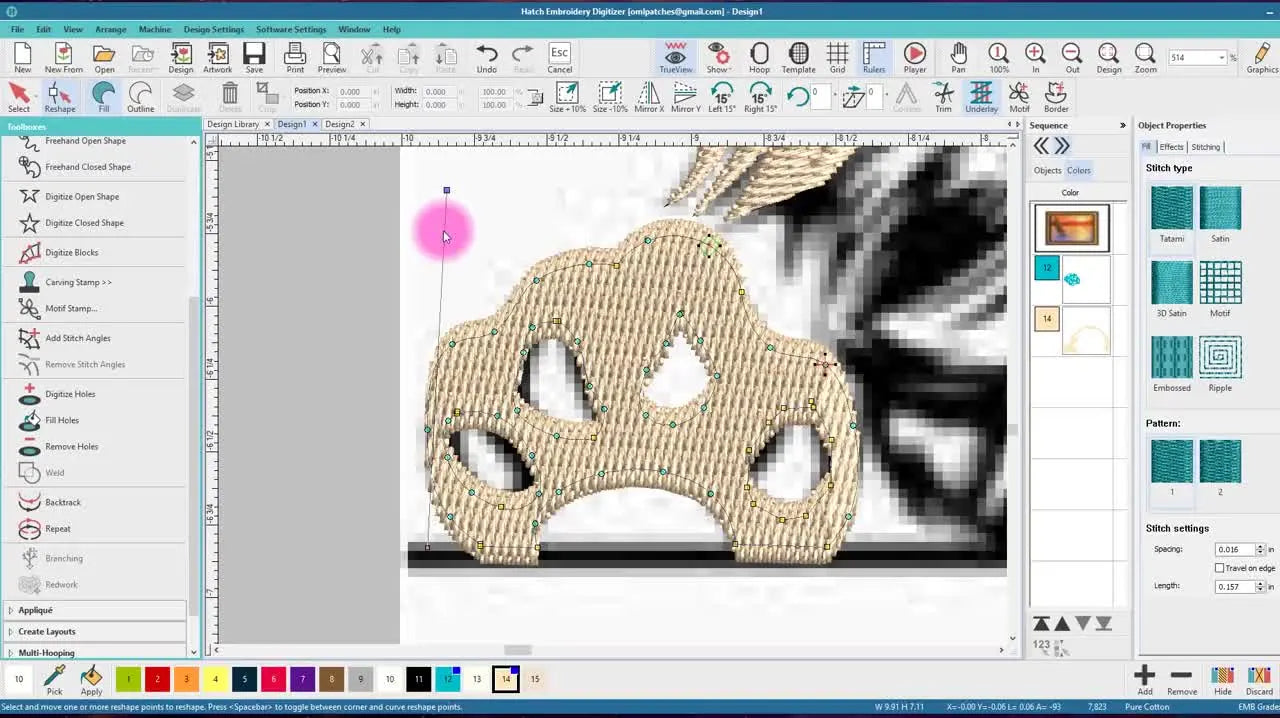Select cyan color swatch 12
Screen dimensions: 1280x718
point(448,680)
